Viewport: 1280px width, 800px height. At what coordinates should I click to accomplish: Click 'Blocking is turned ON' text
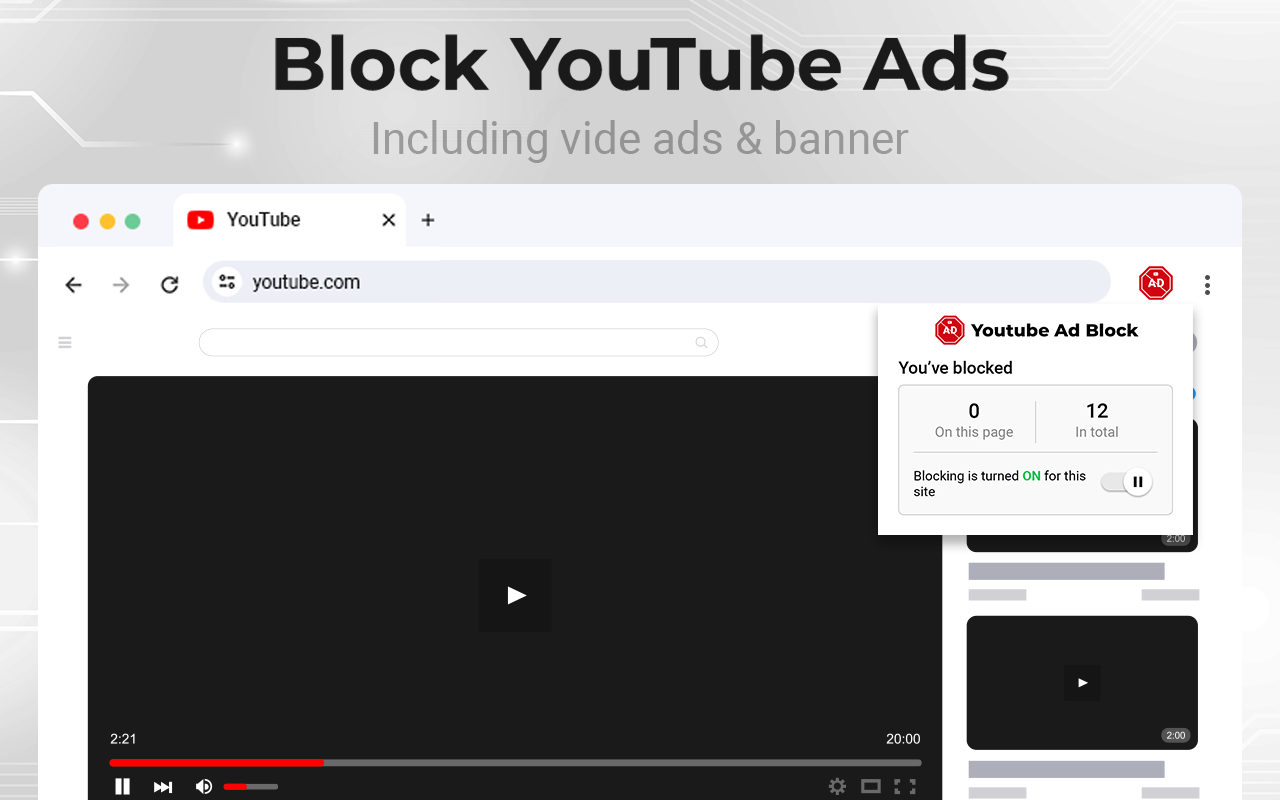(x=999, y=483)
